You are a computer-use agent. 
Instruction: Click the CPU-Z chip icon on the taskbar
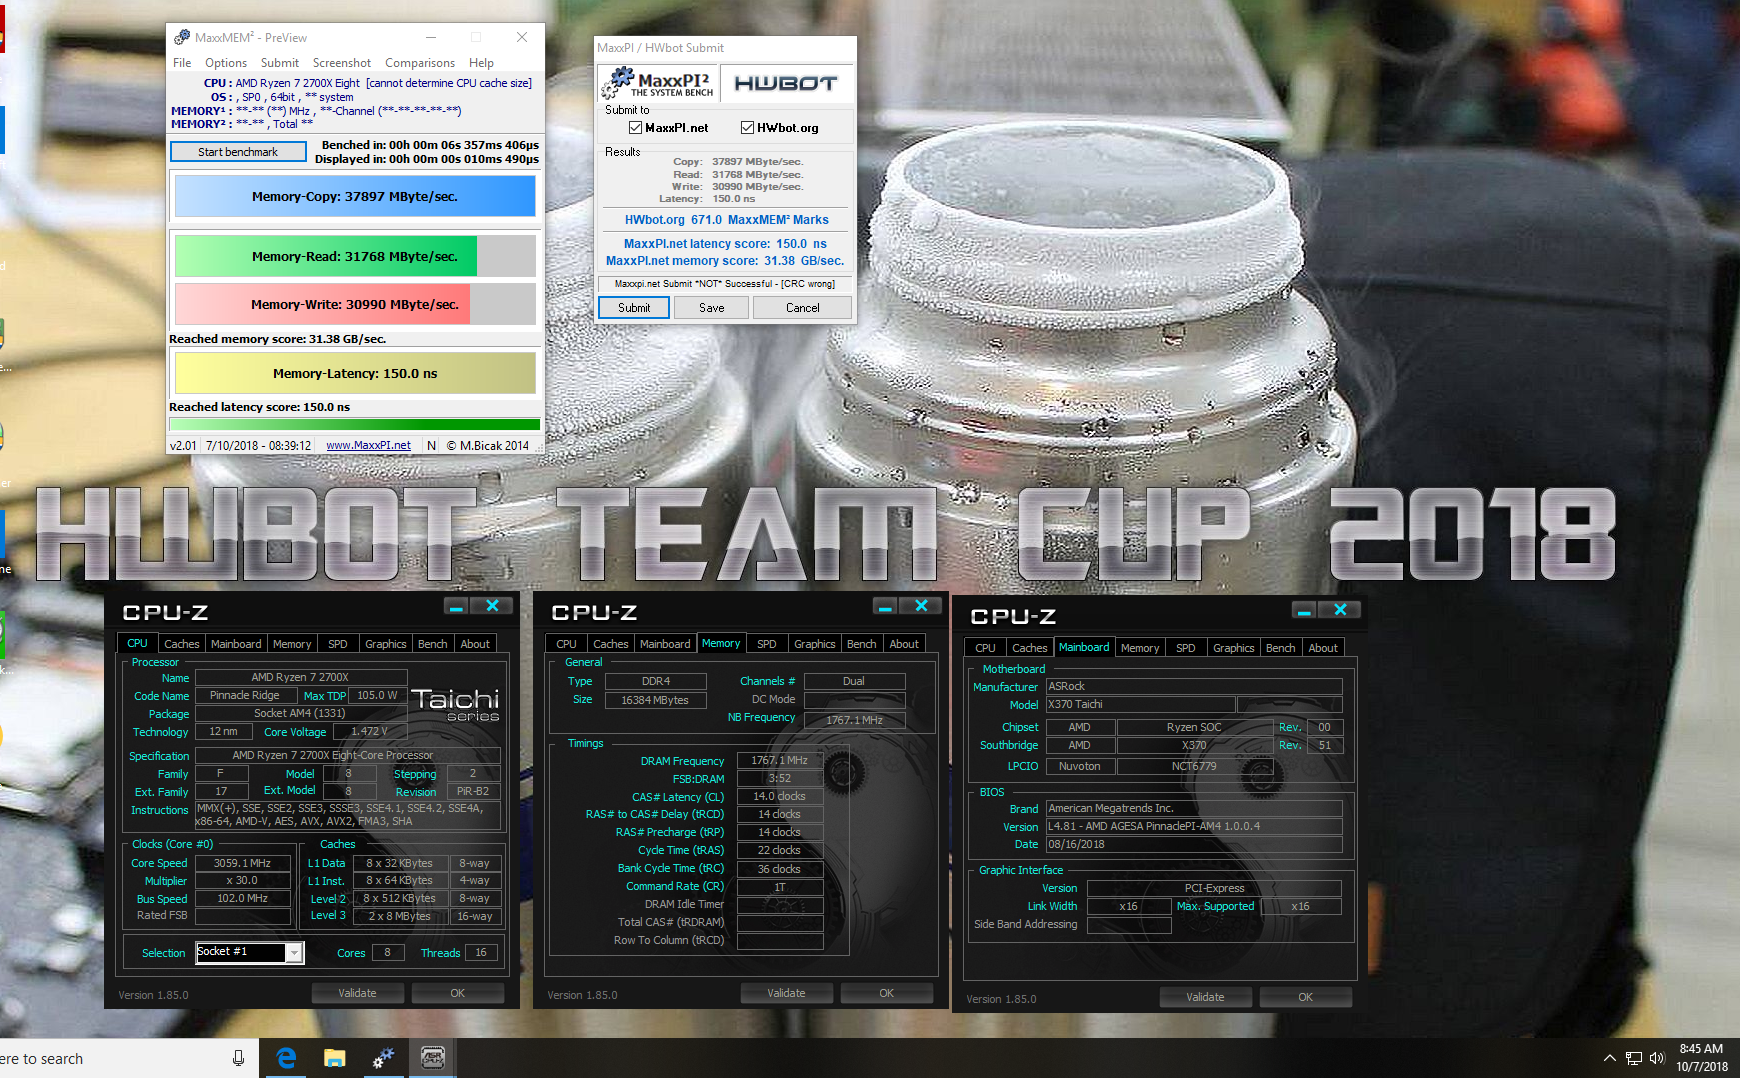coord(433,1058)
